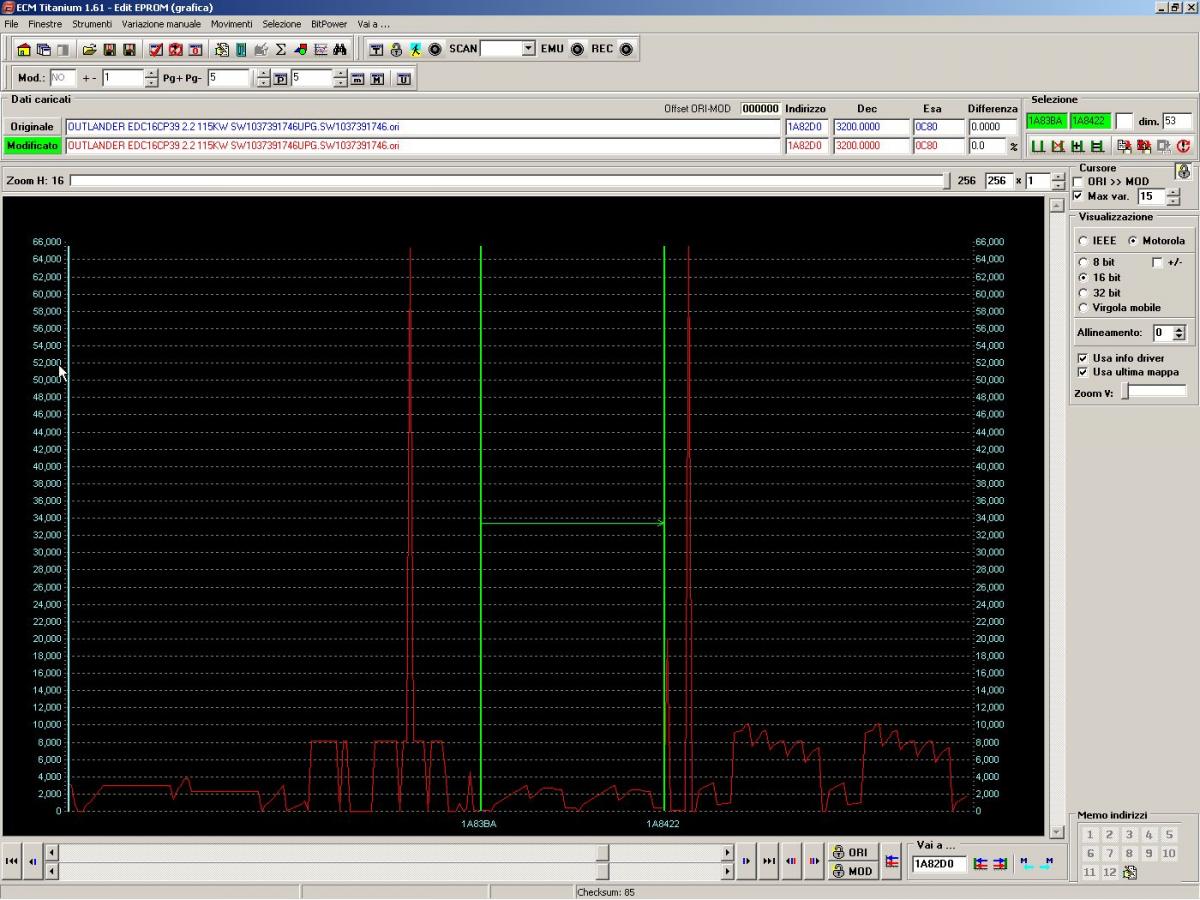Click the selection plus bracket icon
Screen dimensions: 1200x900
tap(1076, 147)
